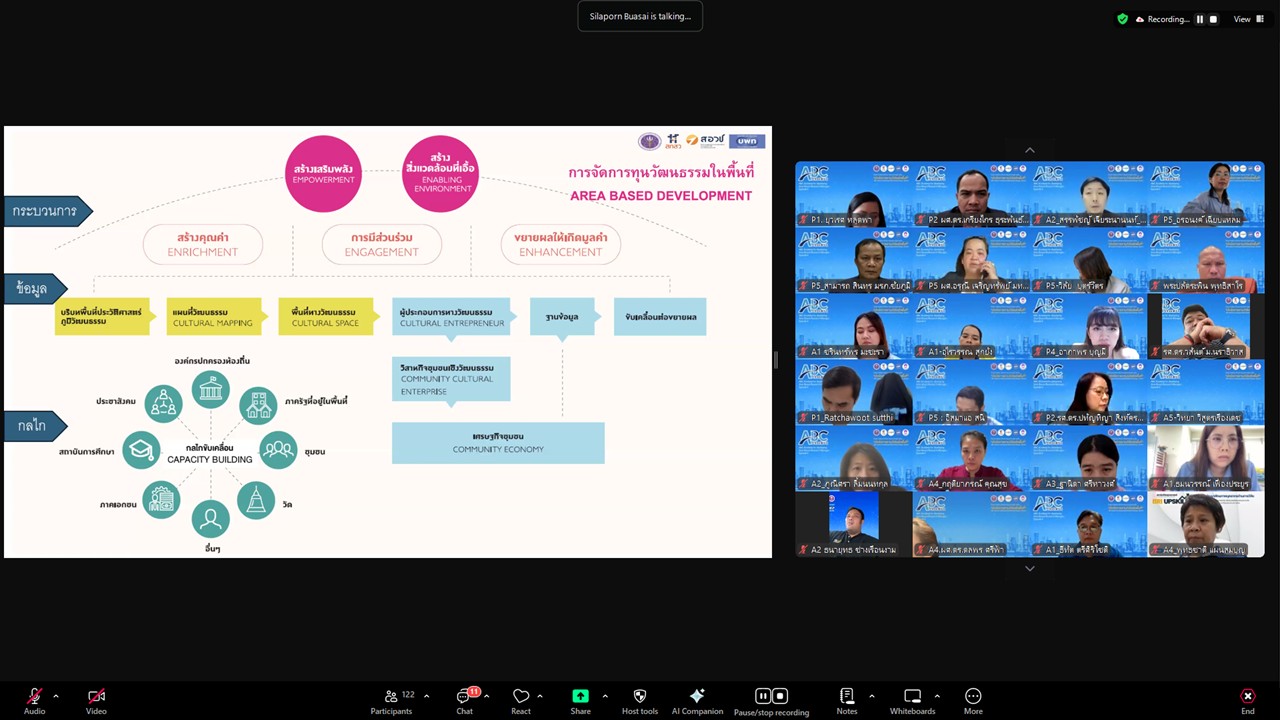Go to previous gallery page up arrow

tap(1029, 151)
